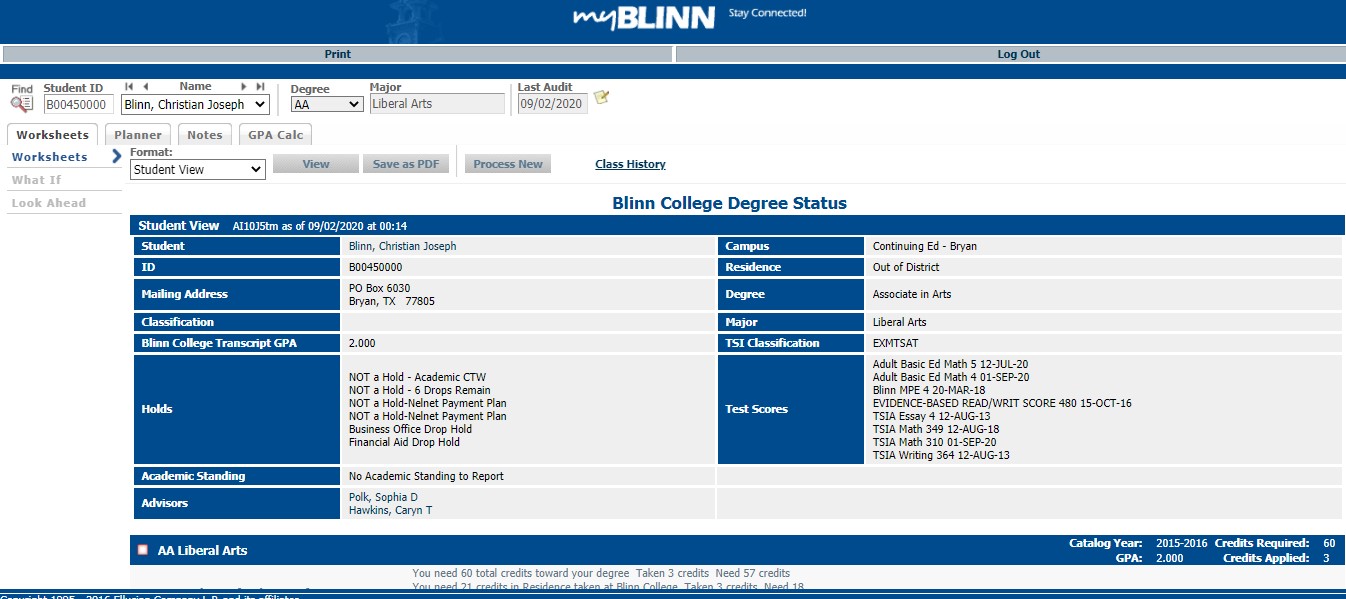This screenshot has width=1346, height=599.
Task: Click the Find magnifying glass icon
Action: pos(20,103)
